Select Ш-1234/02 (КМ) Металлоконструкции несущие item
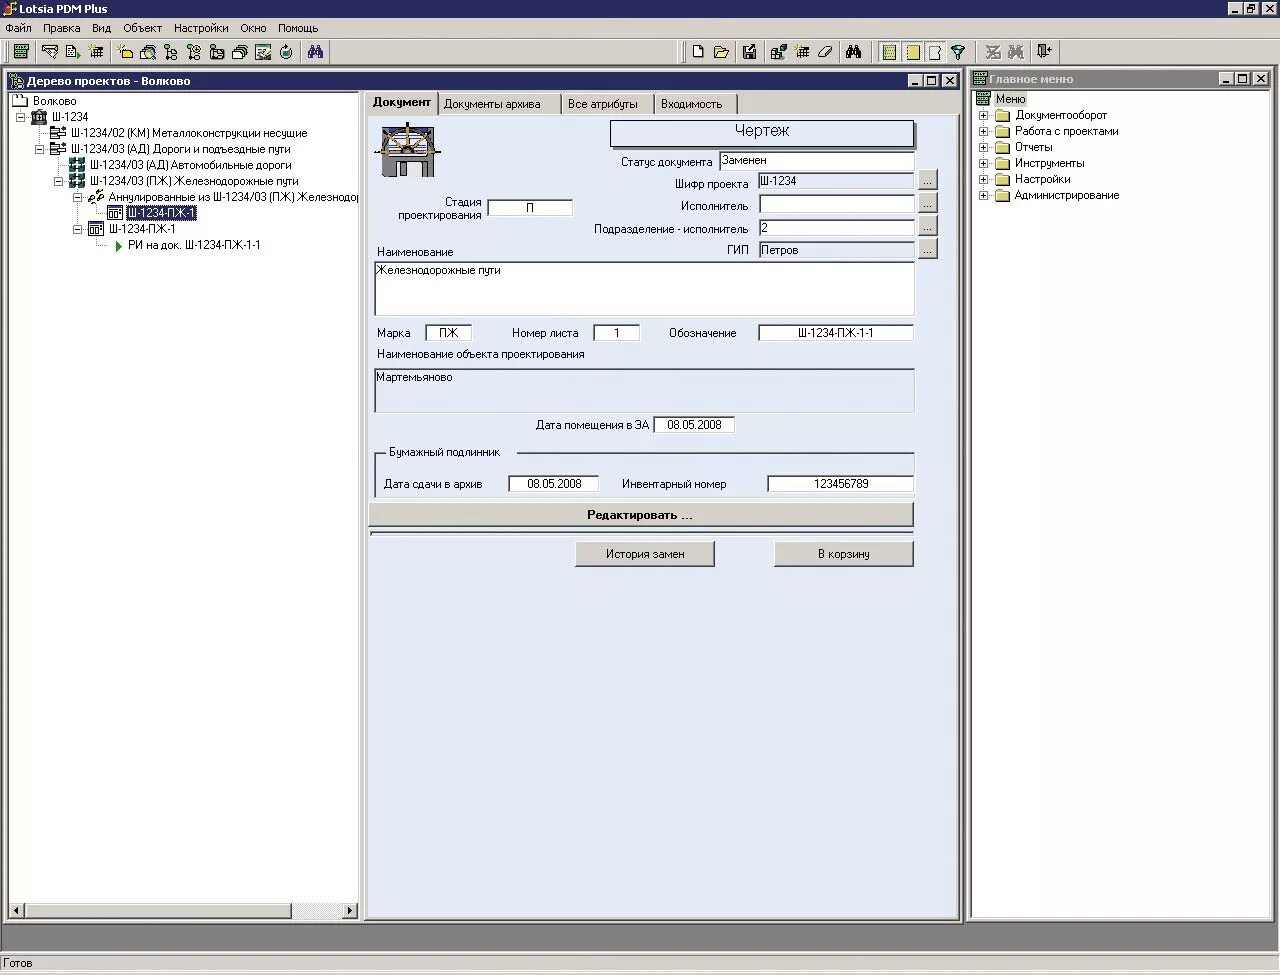Viewport: 1280px width, 975px height. coord(189,133)
